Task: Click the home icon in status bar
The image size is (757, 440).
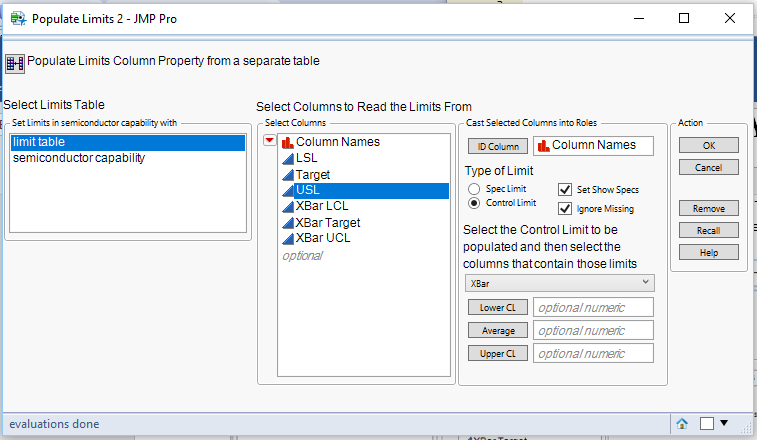Action: click(x=682, y=423)
